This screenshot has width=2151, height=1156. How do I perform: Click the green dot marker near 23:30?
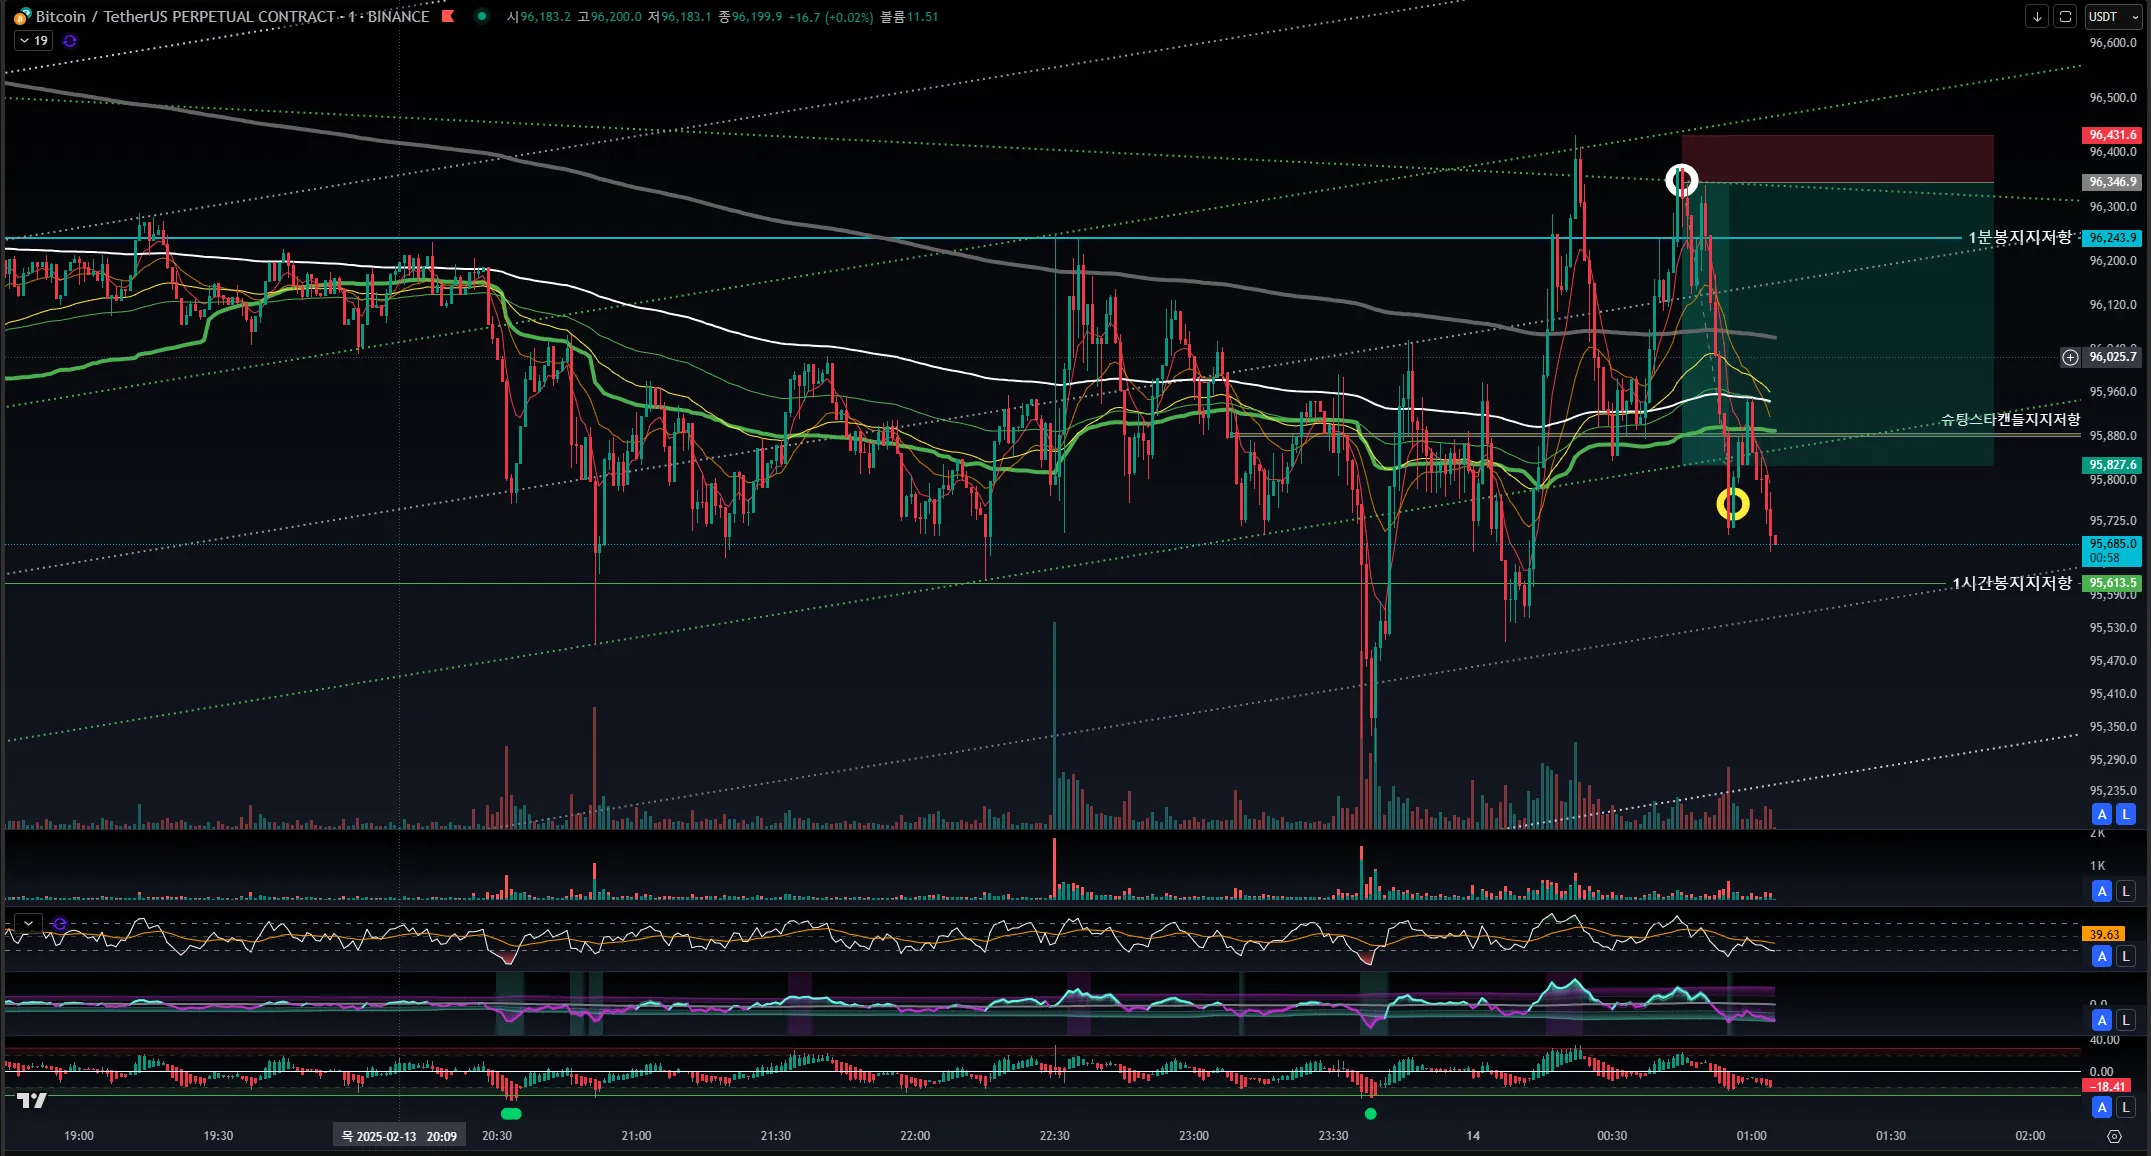pyautogui.click(x=1371, y=1113)
